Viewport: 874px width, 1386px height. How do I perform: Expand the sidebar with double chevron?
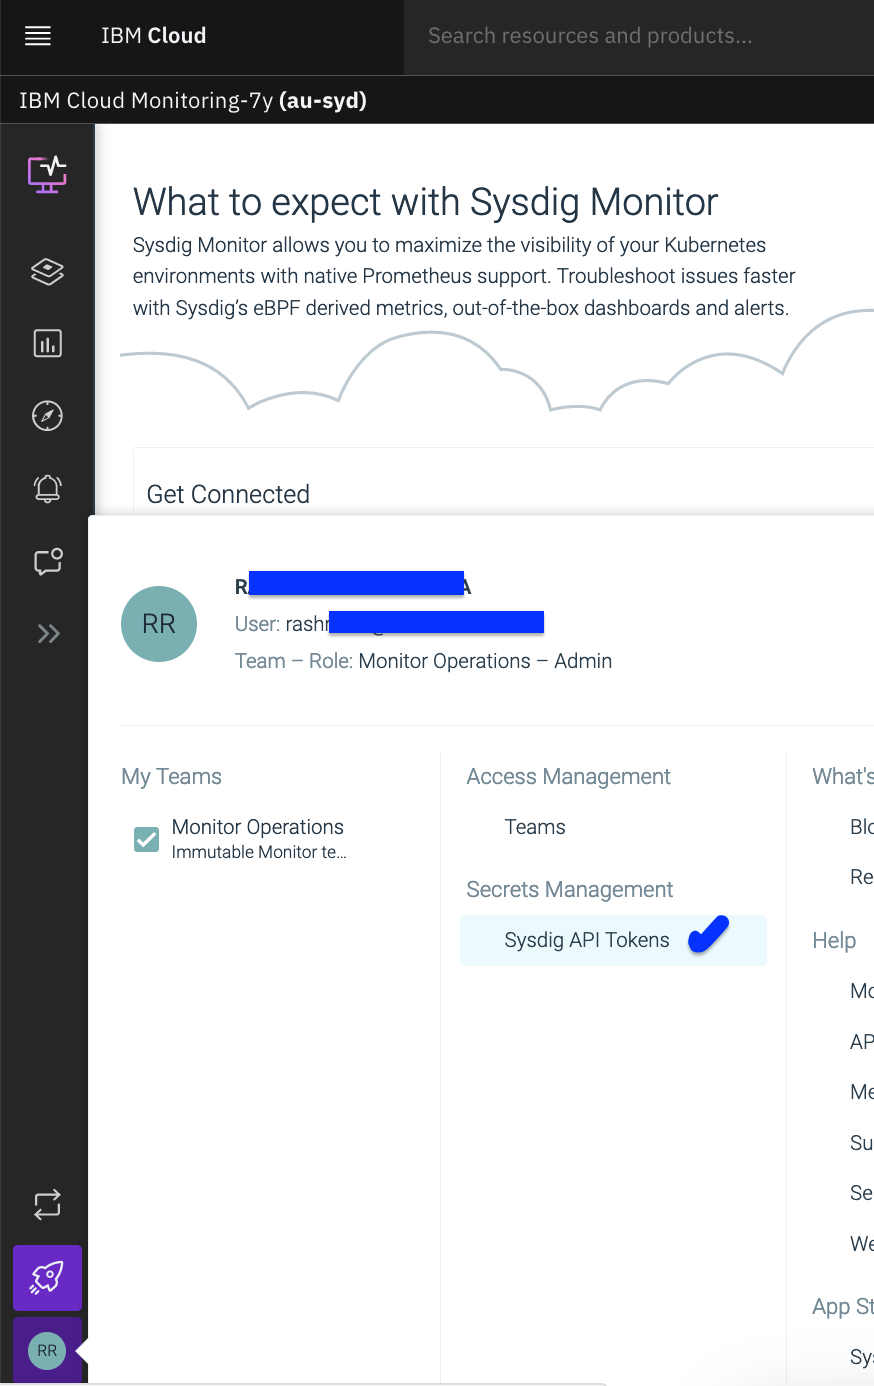coord(48,633)
